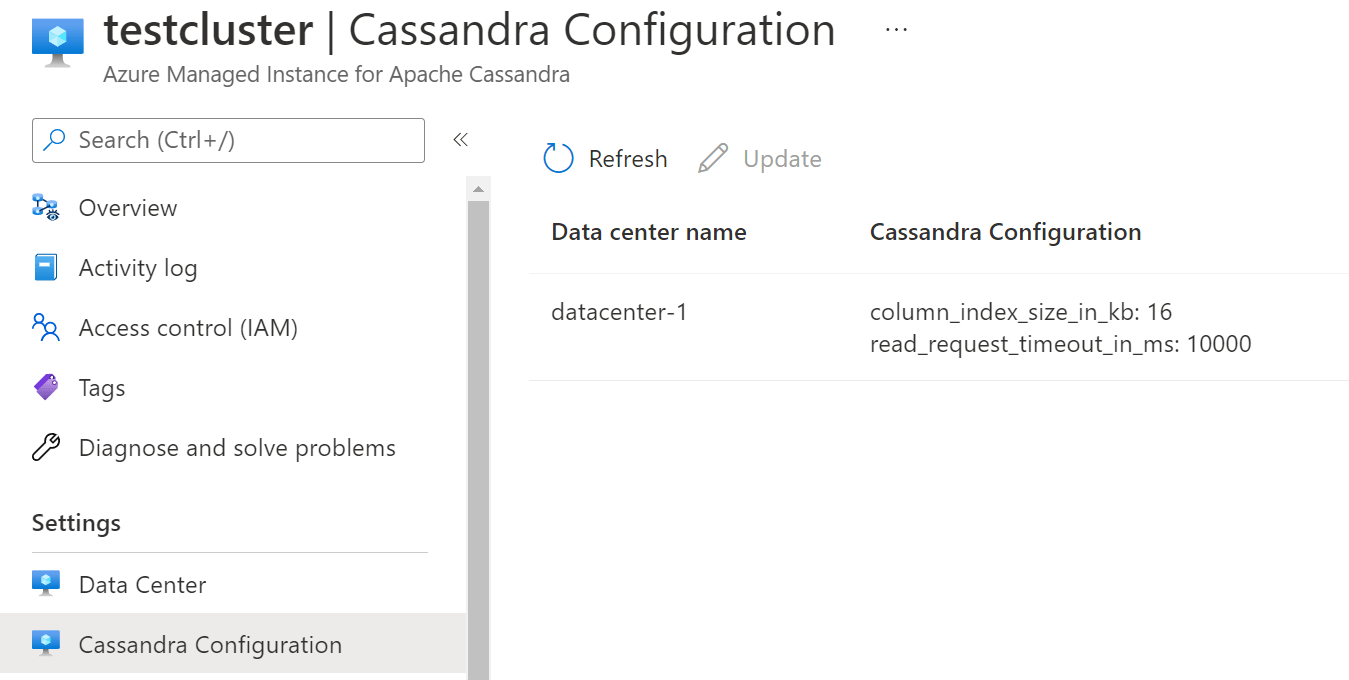The height and width of the screenshot is (680, 1349).
Task: Click the Refresh button
Action: [x=604, y=158]
